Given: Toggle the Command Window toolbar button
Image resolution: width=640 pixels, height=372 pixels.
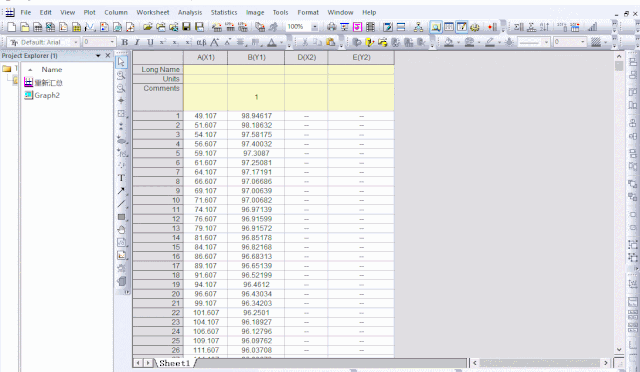Looking at the screenshot, I should [x=462, y=27].
